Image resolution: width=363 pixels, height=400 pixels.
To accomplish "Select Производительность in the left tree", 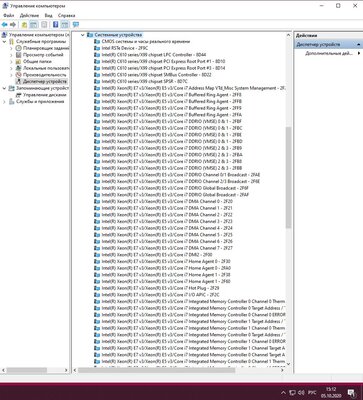I will click(44, 75).
